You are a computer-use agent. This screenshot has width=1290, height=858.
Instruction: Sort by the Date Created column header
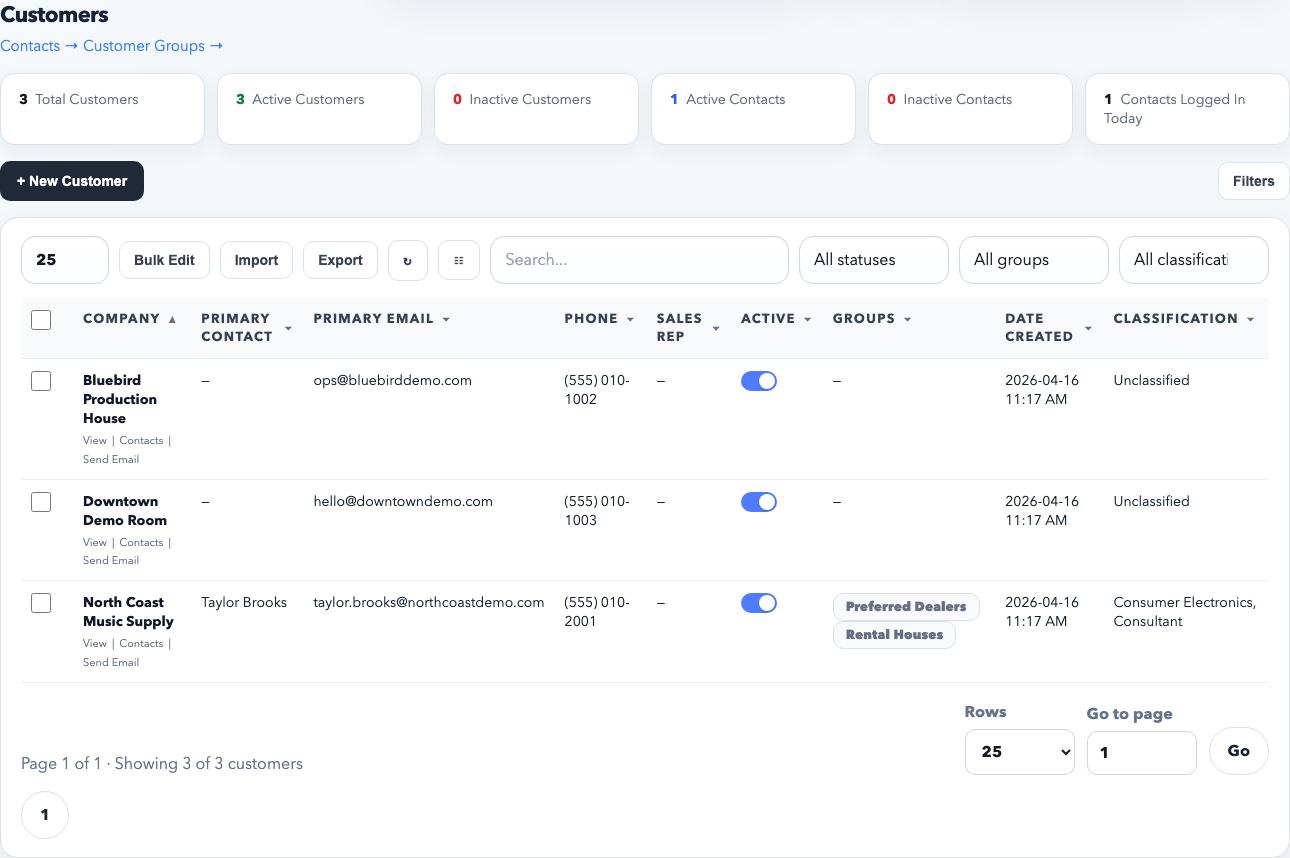click(1048, 328)
